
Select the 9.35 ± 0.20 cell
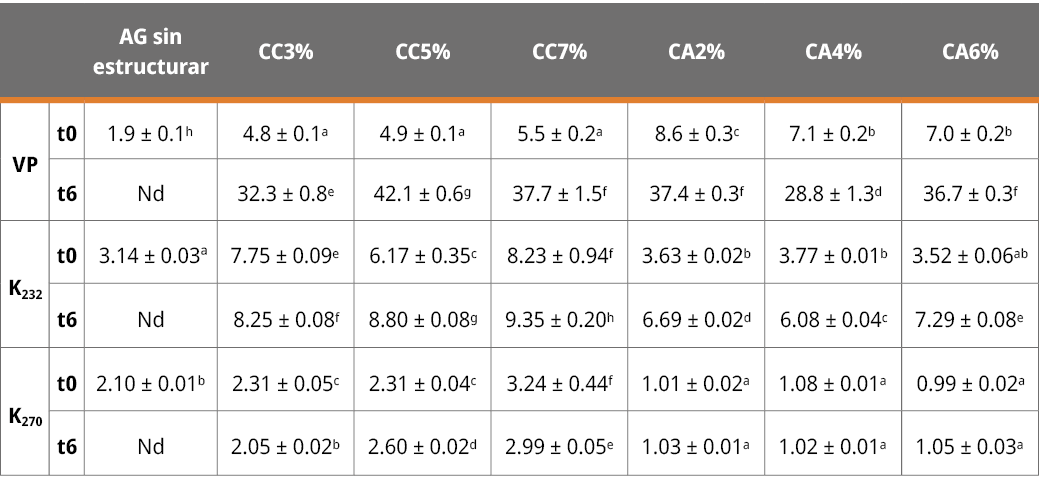559,320
